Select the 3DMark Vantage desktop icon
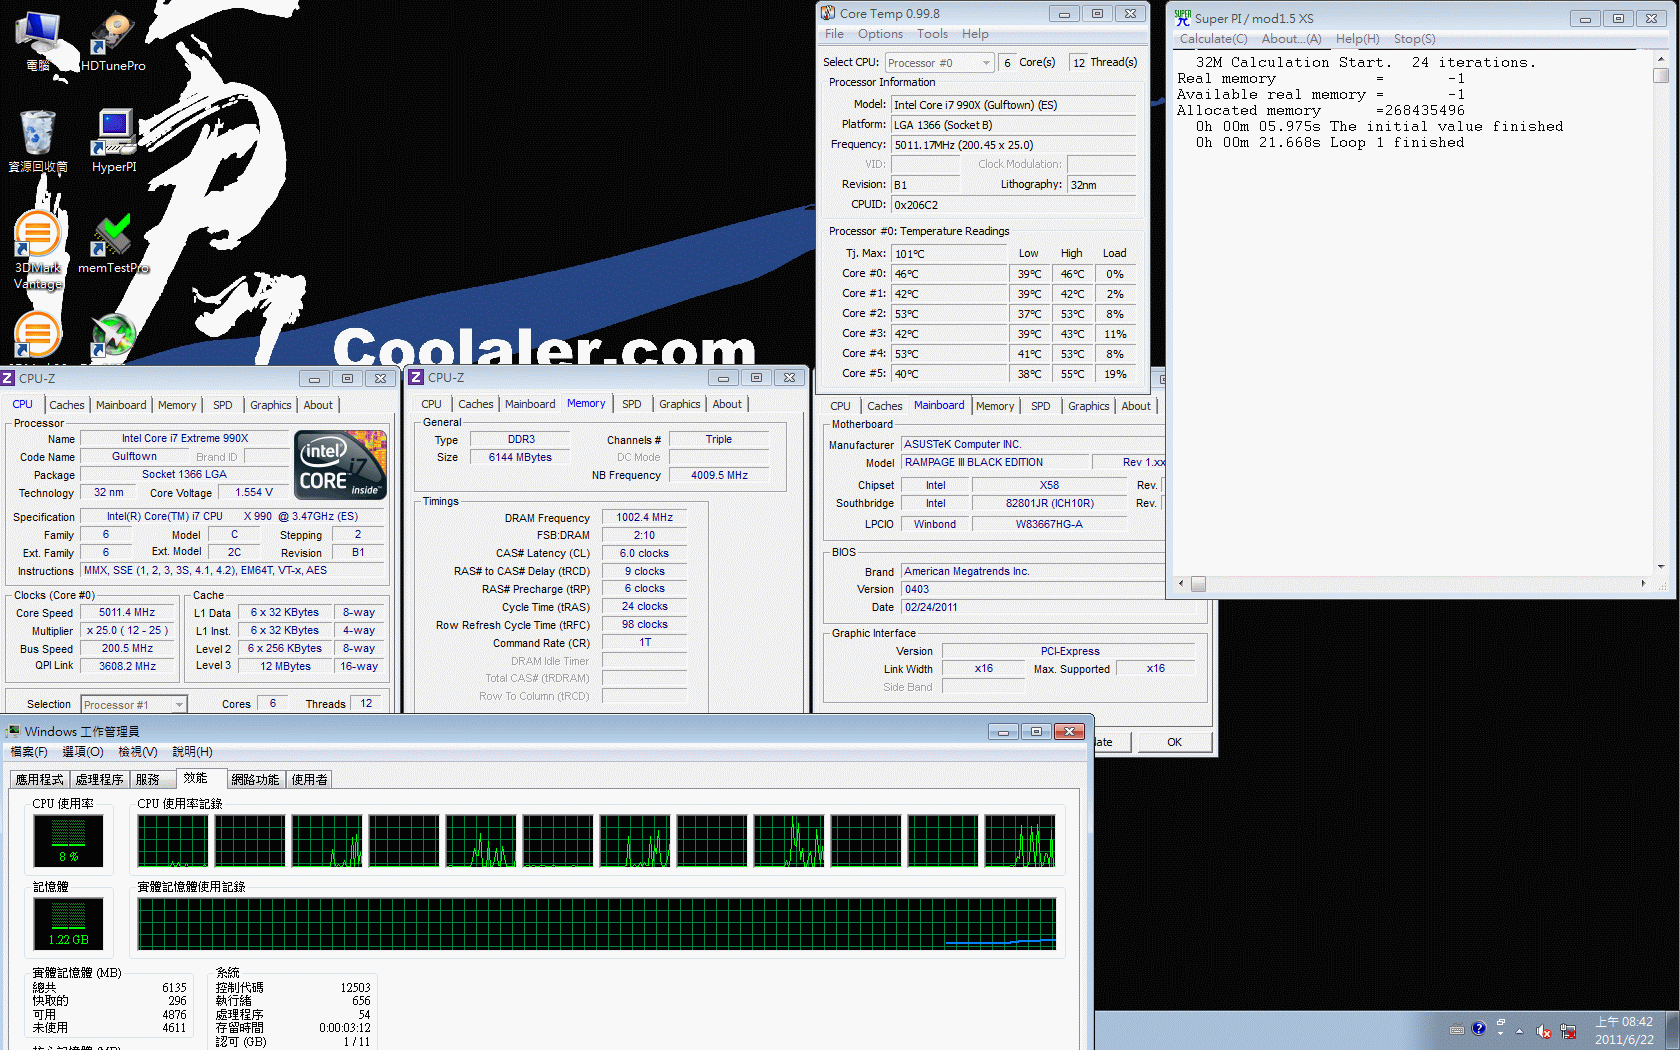 click(38, 250)
